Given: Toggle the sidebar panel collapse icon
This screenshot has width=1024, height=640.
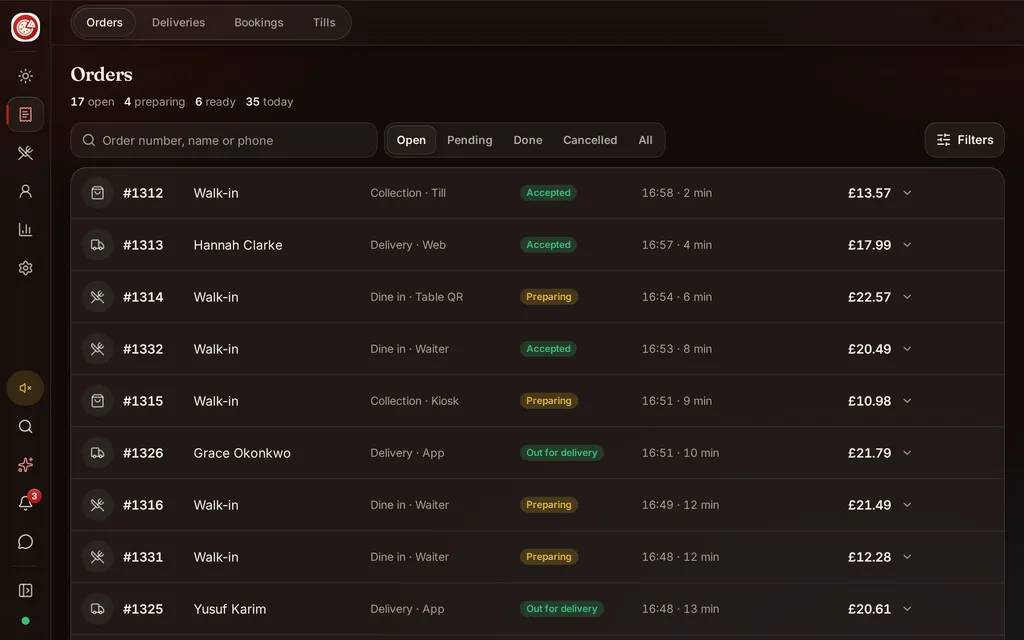Looking at the screenshot, I should coord(25,590).
